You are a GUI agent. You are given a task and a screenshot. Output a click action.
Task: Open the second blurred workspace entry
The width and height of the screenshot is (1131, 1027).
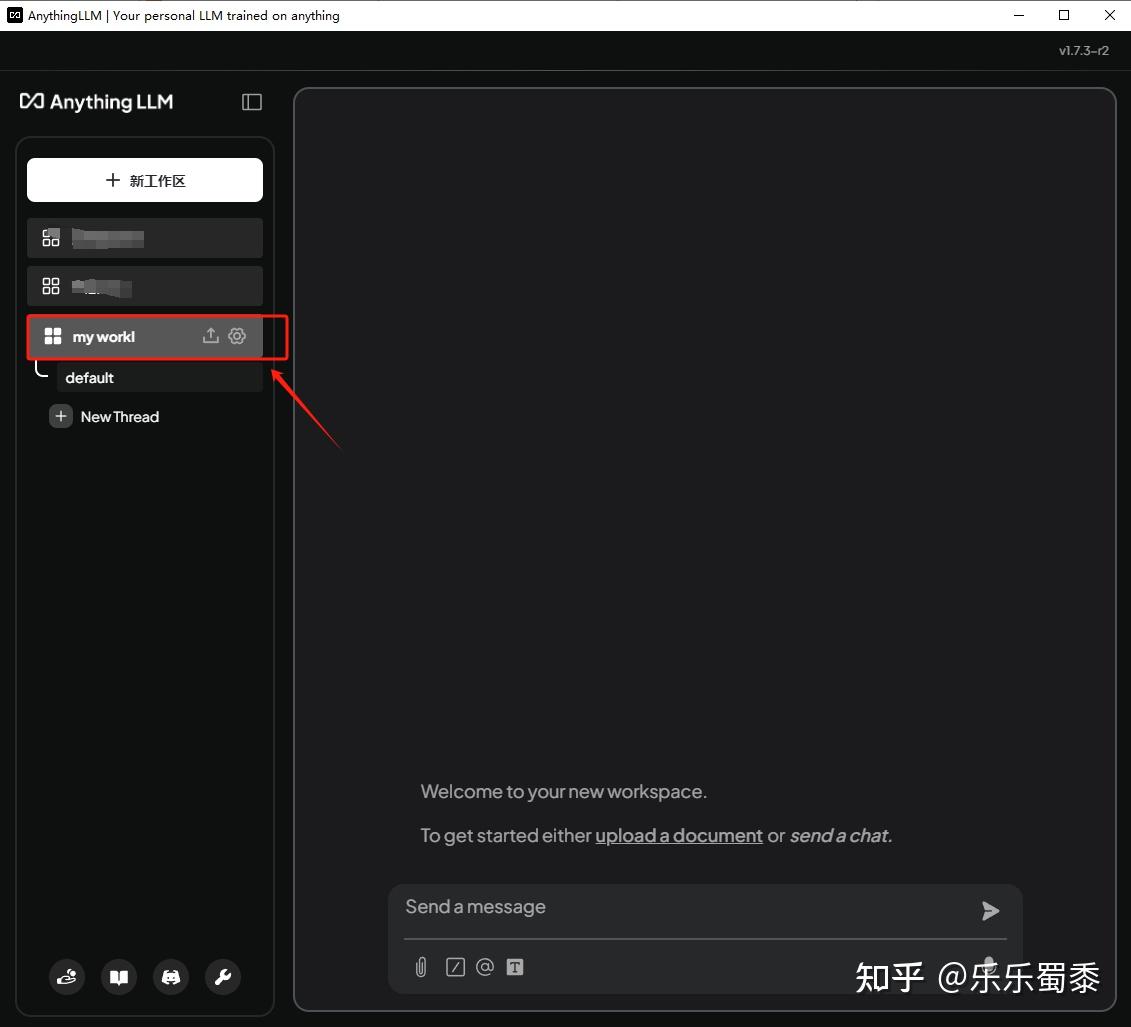(145, 286)
